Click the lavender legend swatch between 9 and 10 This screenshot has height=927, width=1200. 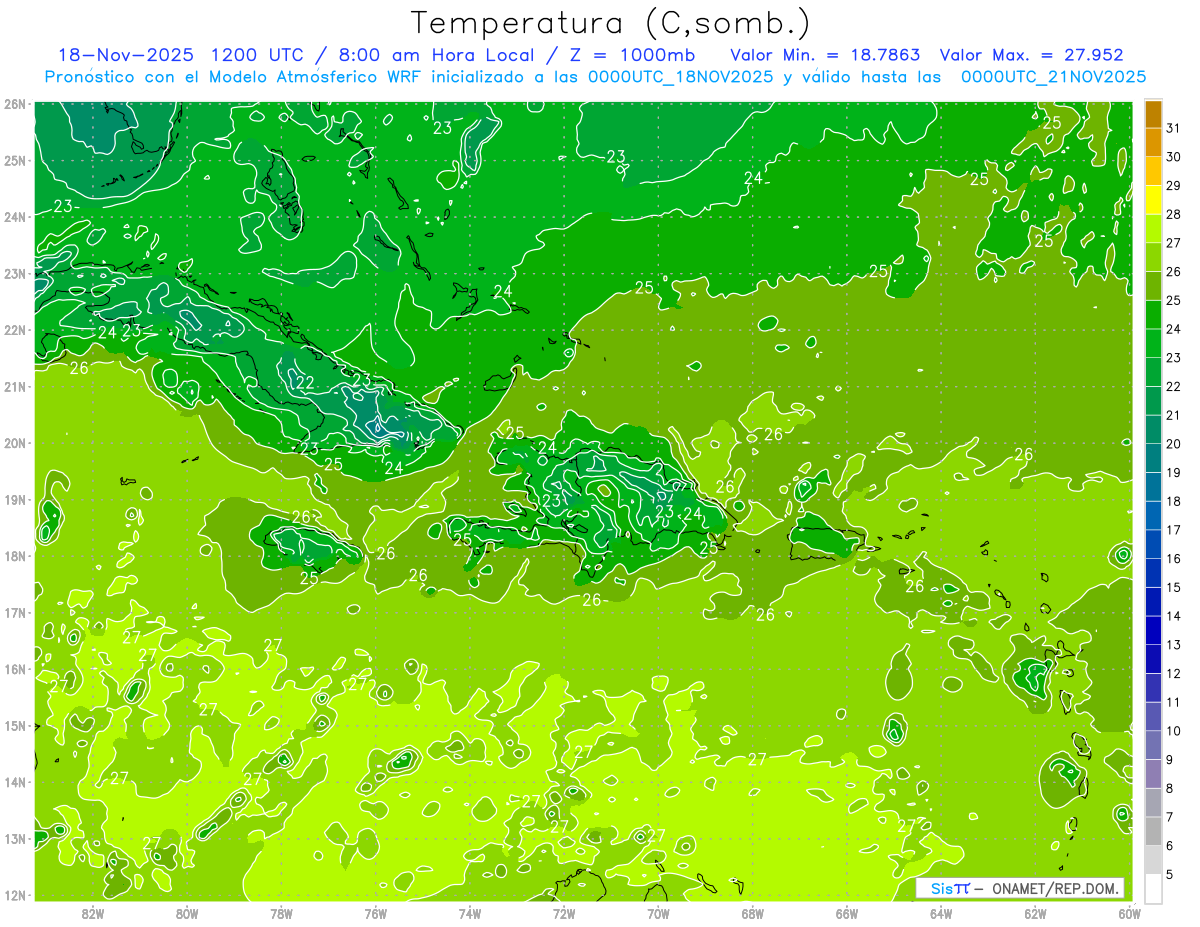(1153, 745)
